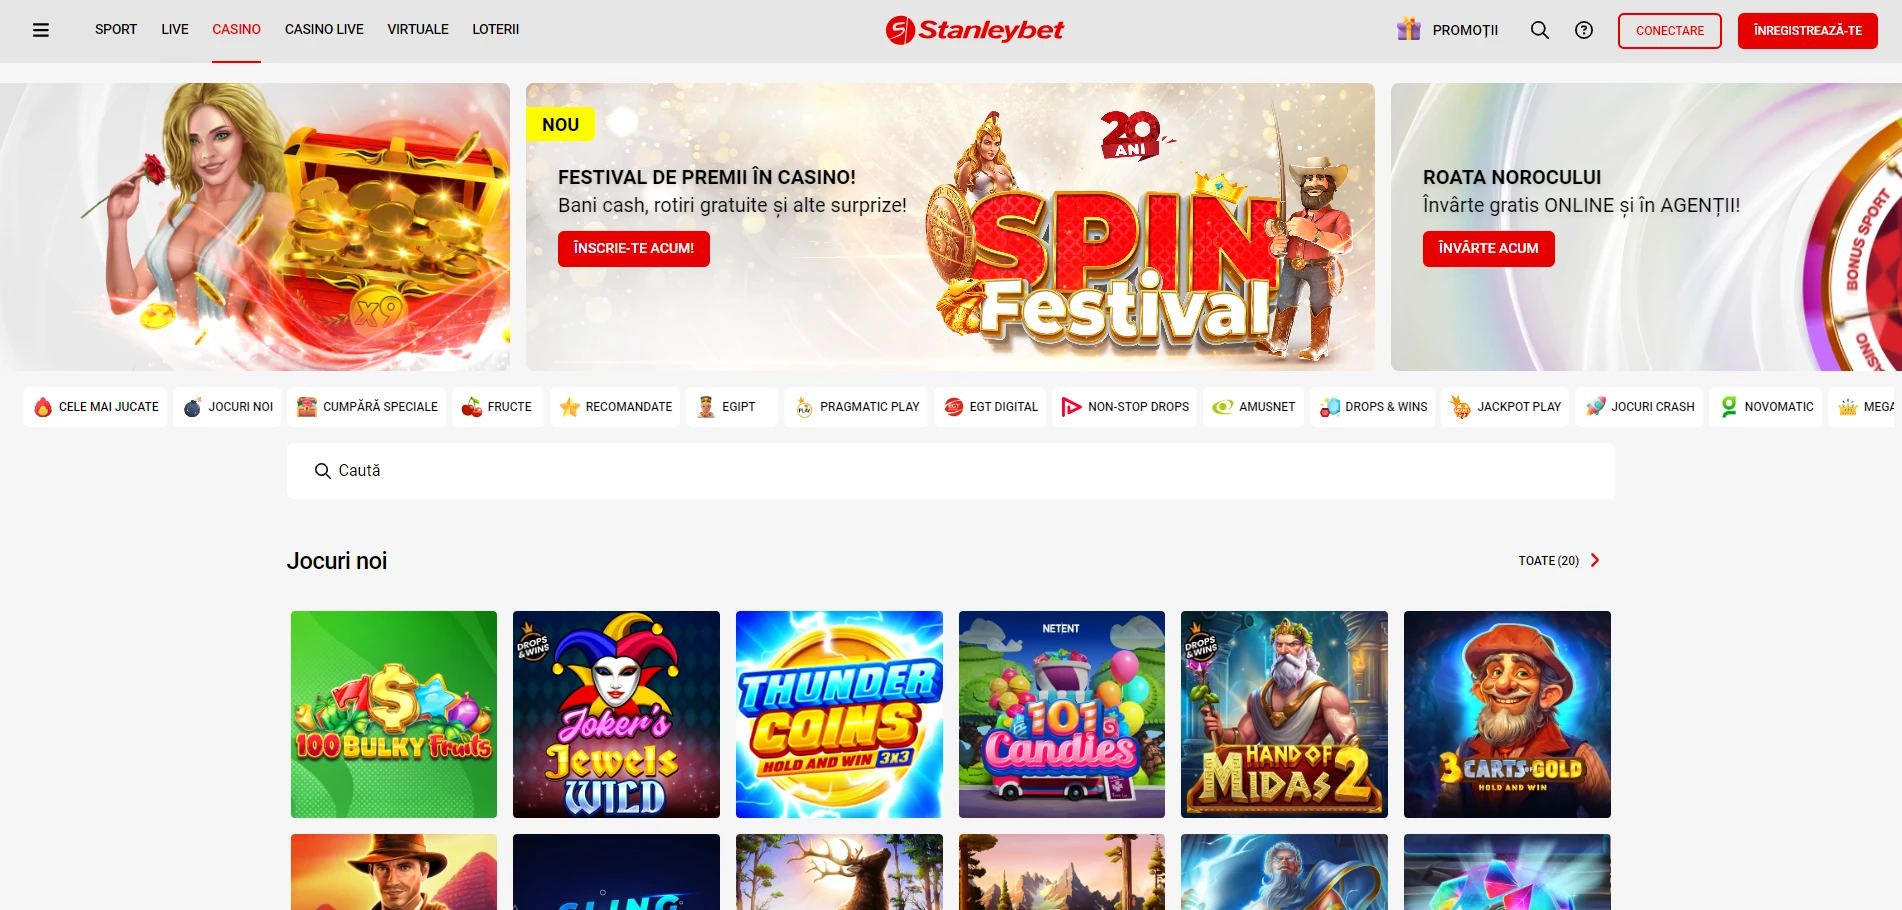This screenshot has width=1902, height=910.
Task: Click the Învârte Acum button
Action: [x=1489, y=249]
